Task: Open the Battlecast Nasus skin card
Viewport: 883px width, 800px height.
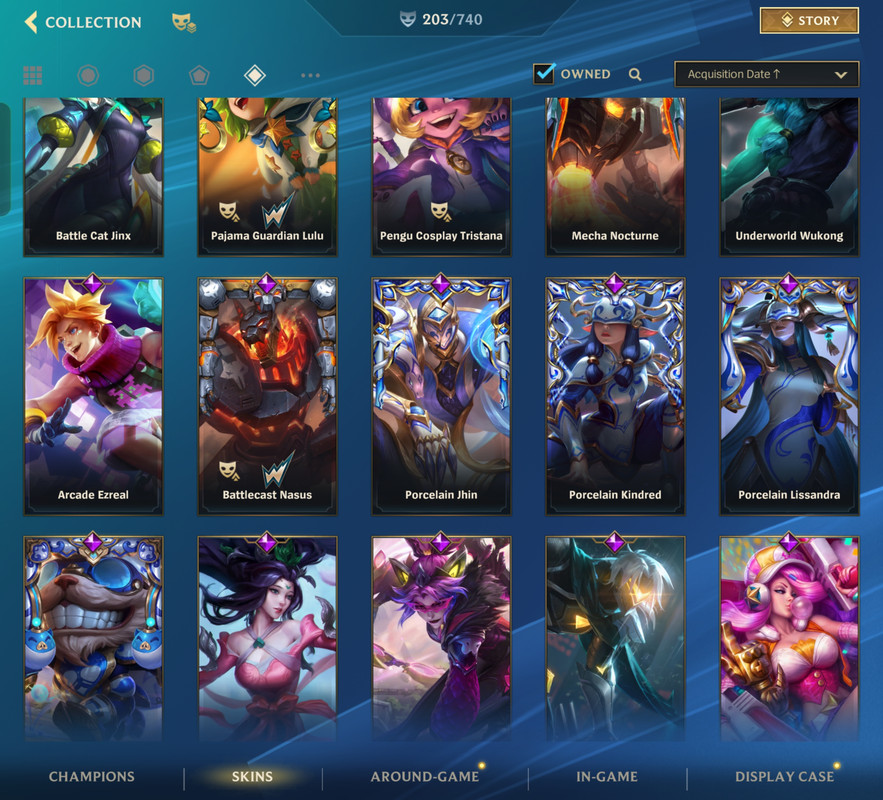Action: point(267,396)
